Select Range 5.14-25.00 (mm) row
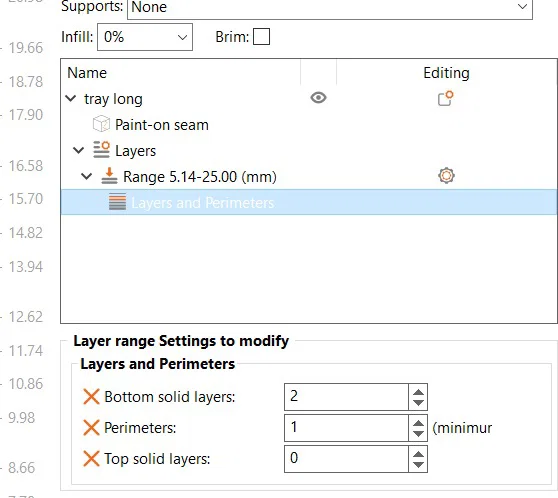558x498 pixels. [x=309, y=177]
